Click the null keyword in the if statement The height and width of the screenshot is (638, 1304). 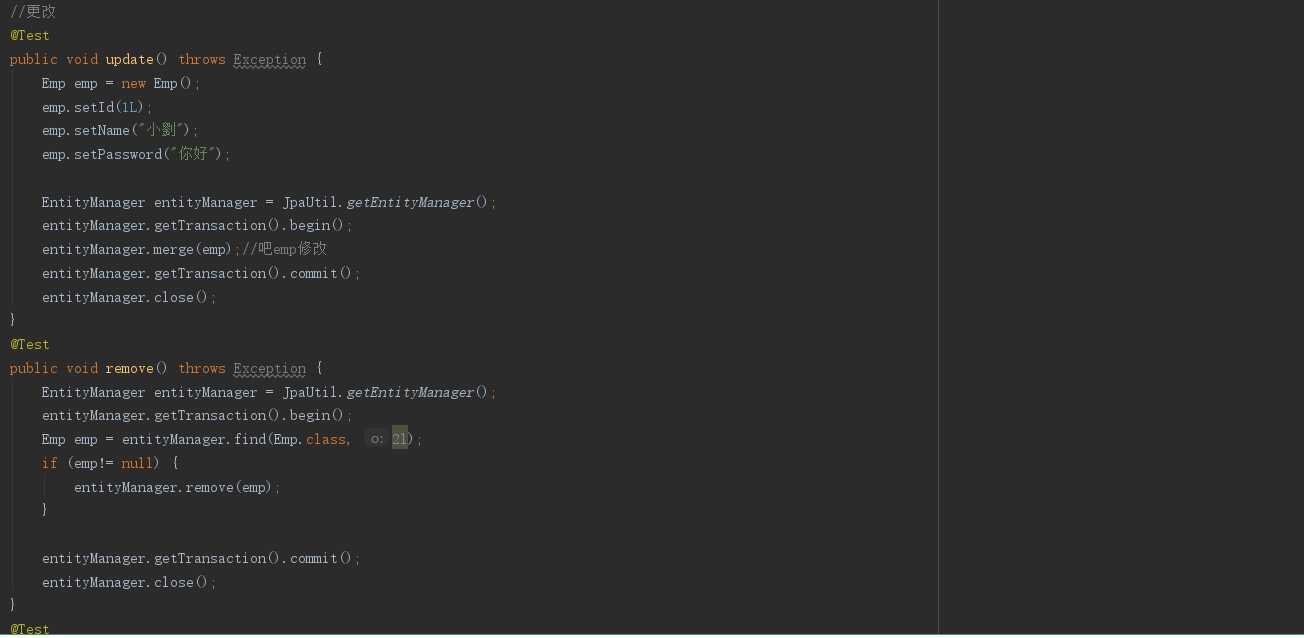[137, 464]
